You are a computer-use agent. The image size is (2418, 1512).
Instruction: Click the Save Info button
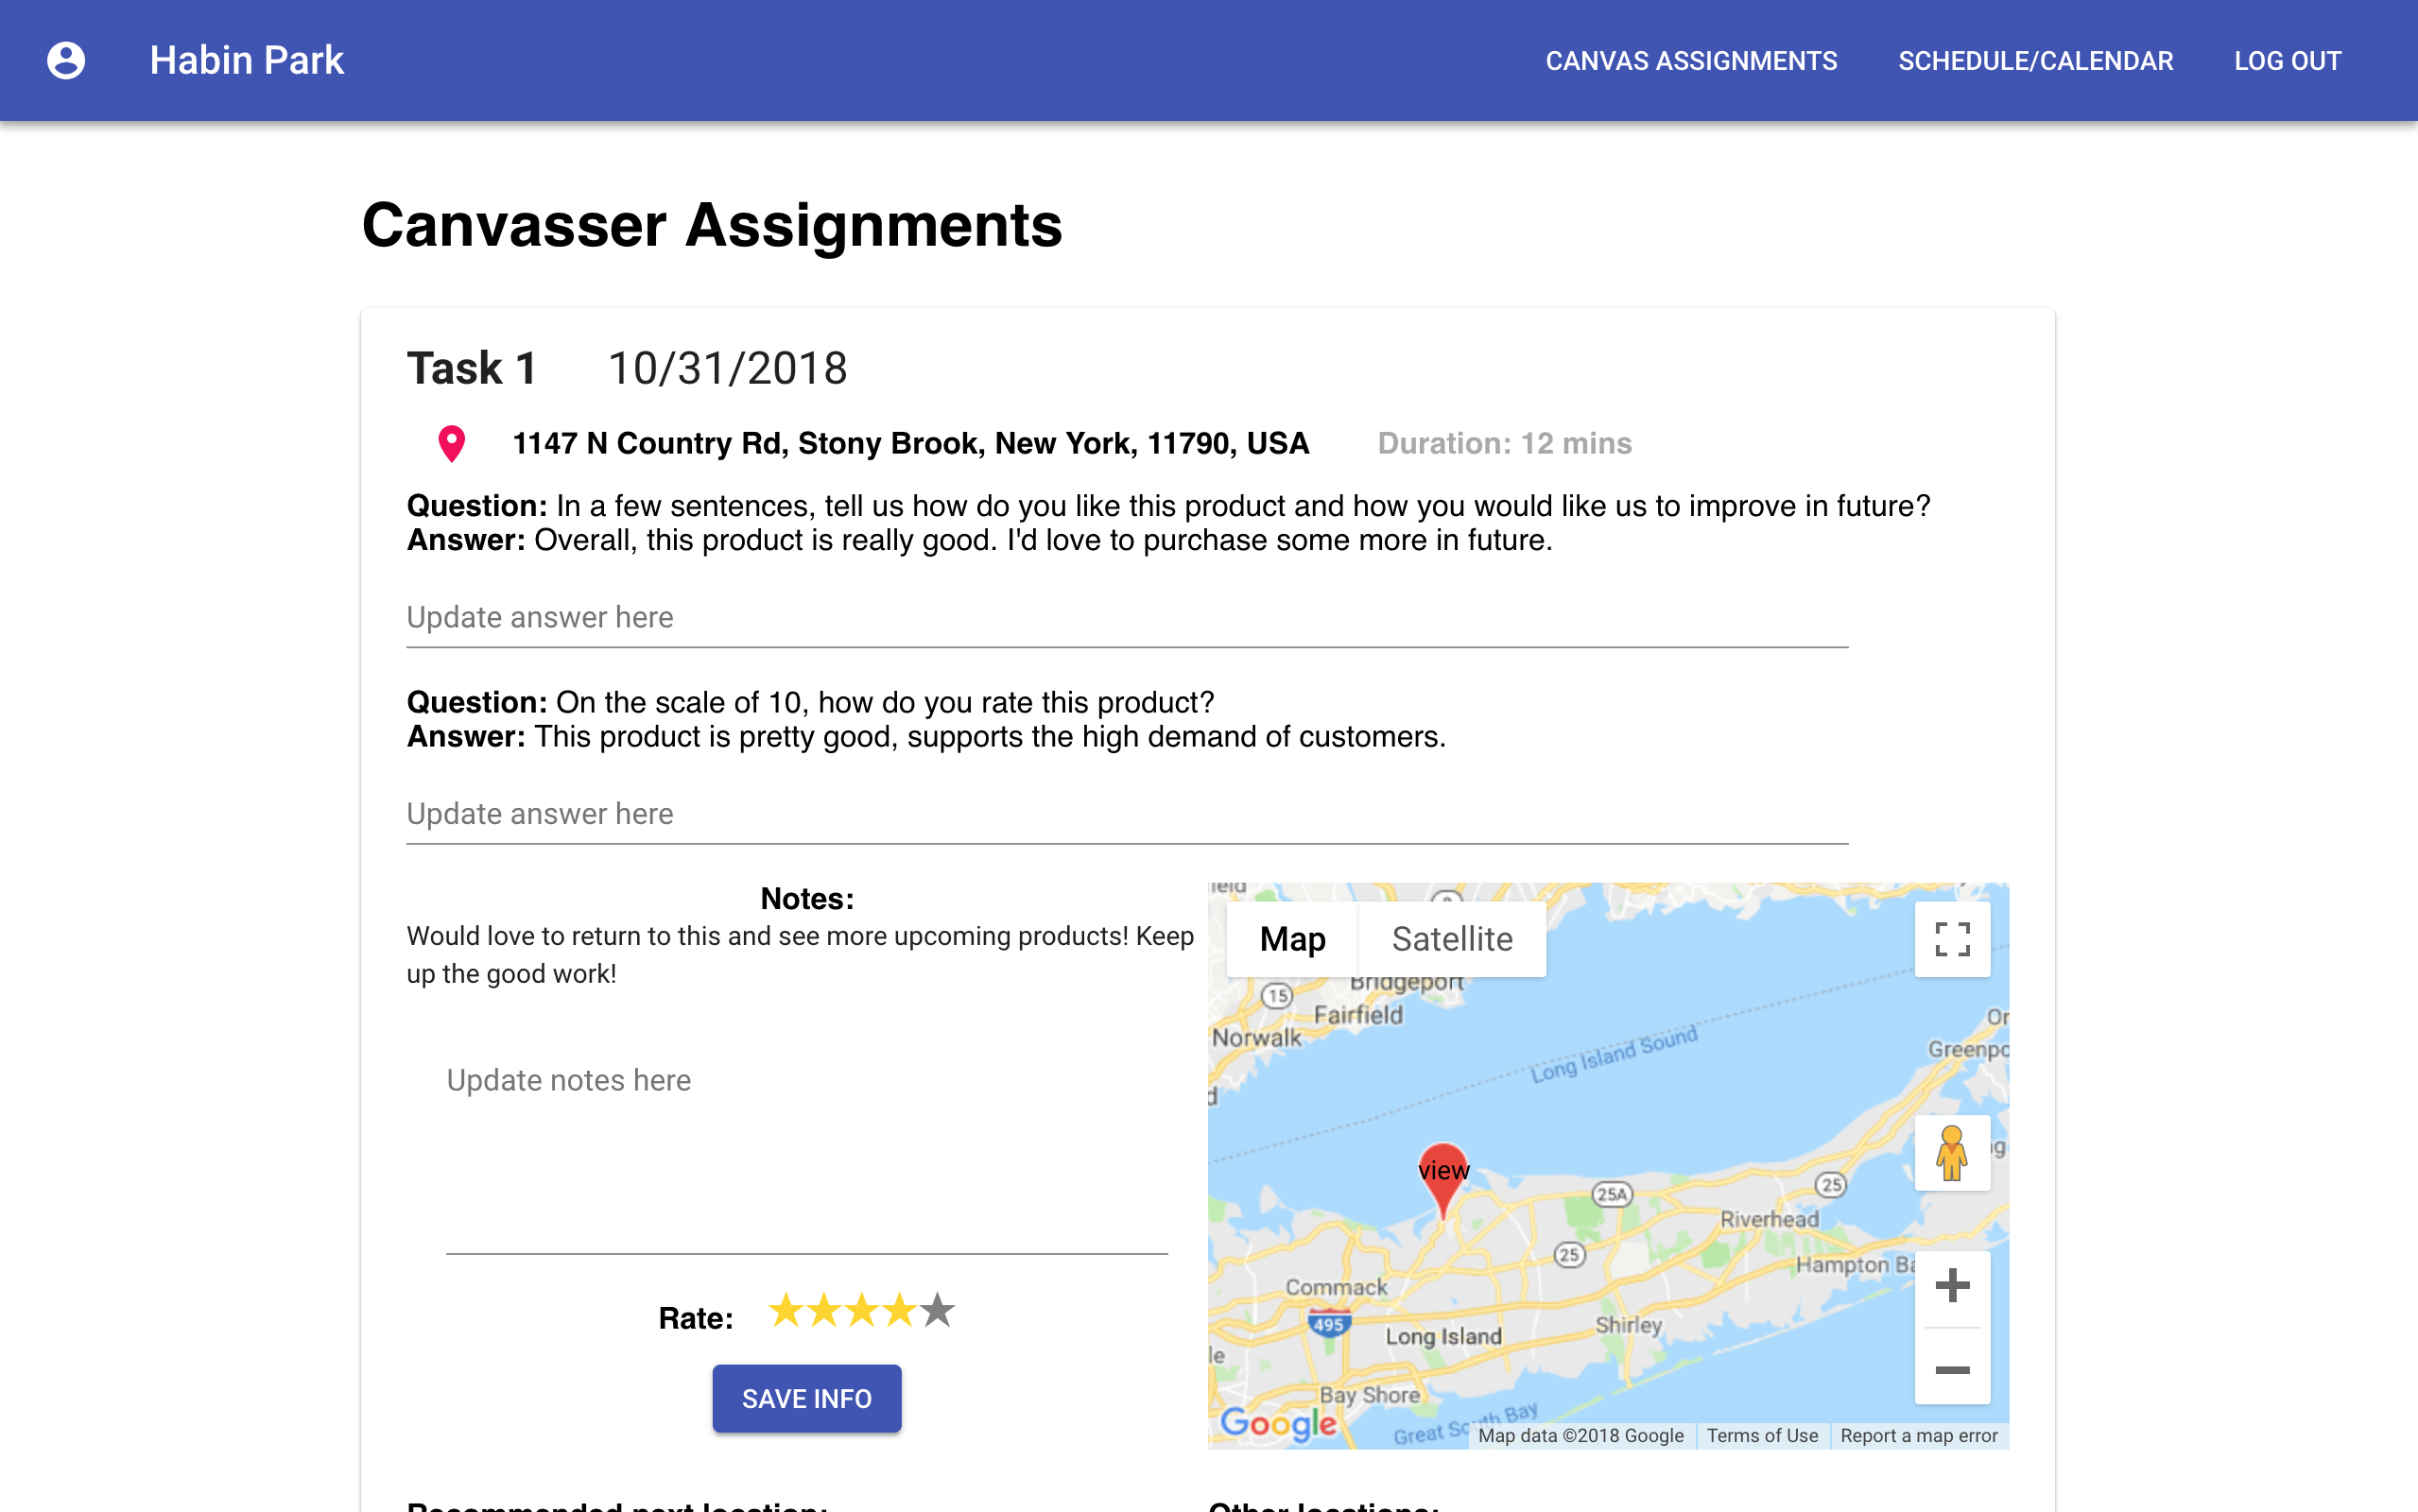[806, 1398]
